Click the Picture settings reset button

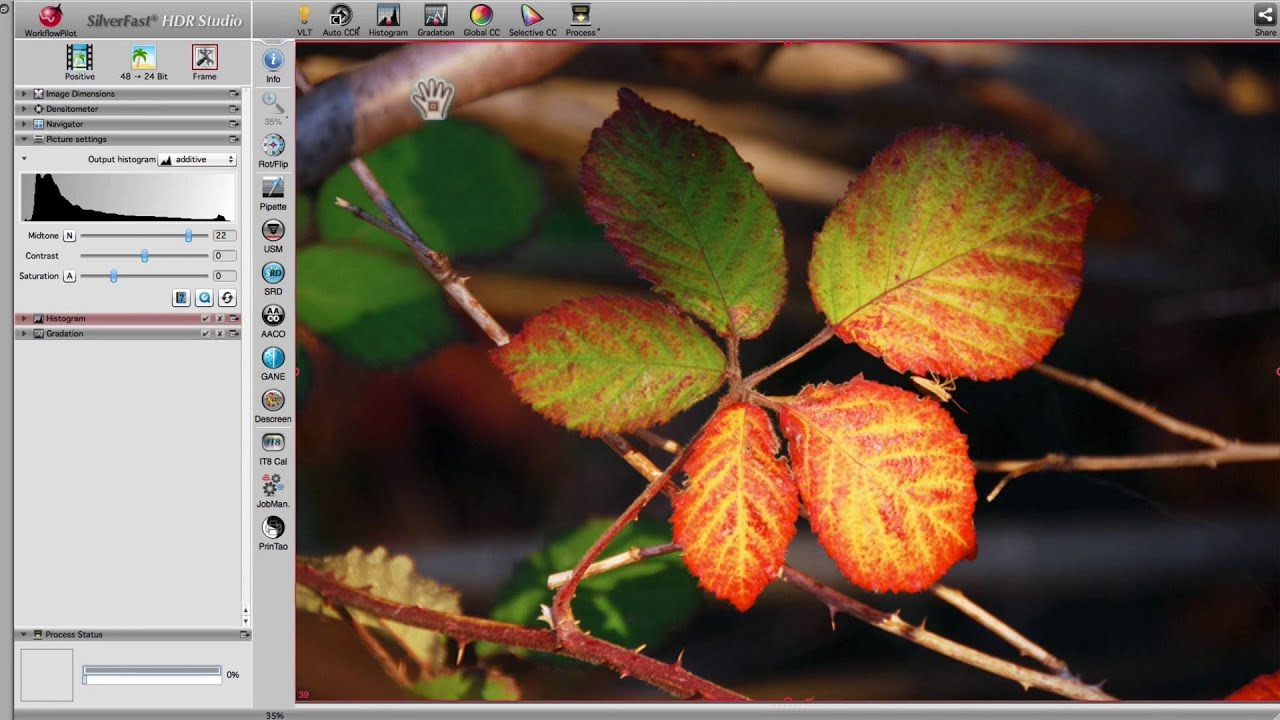pos(227,298)
